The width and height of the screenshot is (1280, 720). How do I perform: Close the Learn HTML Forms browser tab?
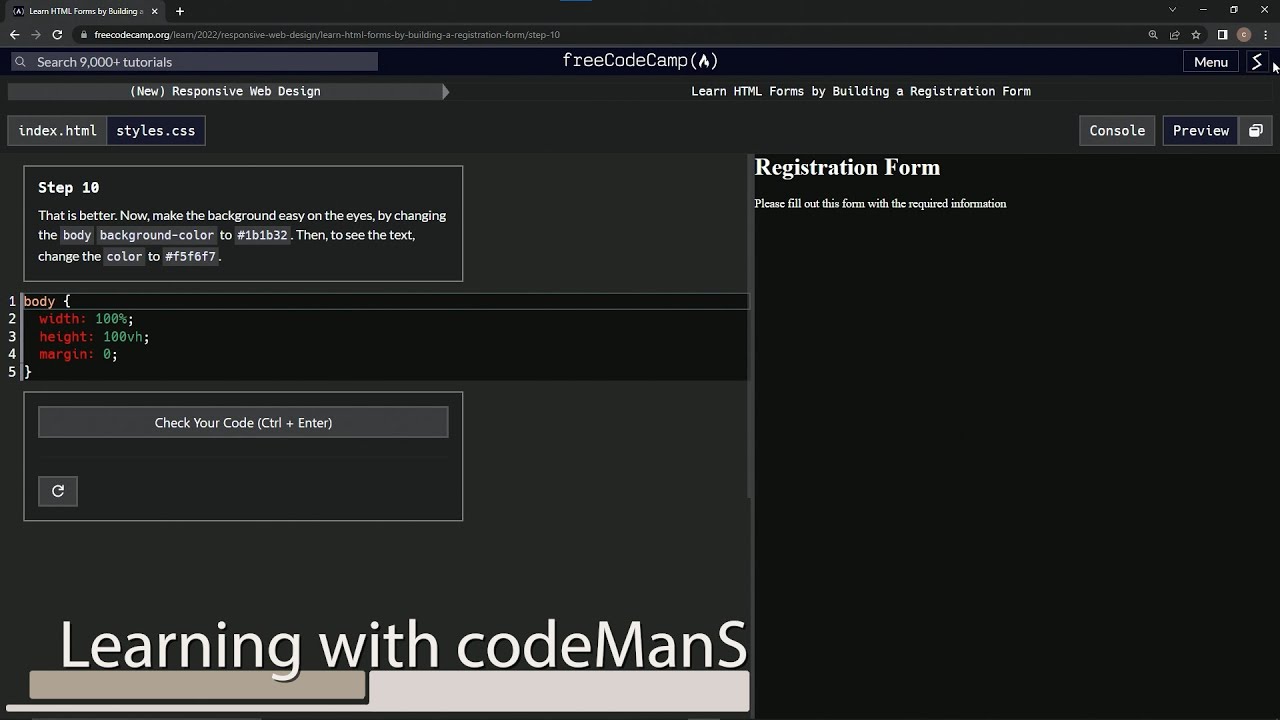pyautogui.click(x=154, y=11)
